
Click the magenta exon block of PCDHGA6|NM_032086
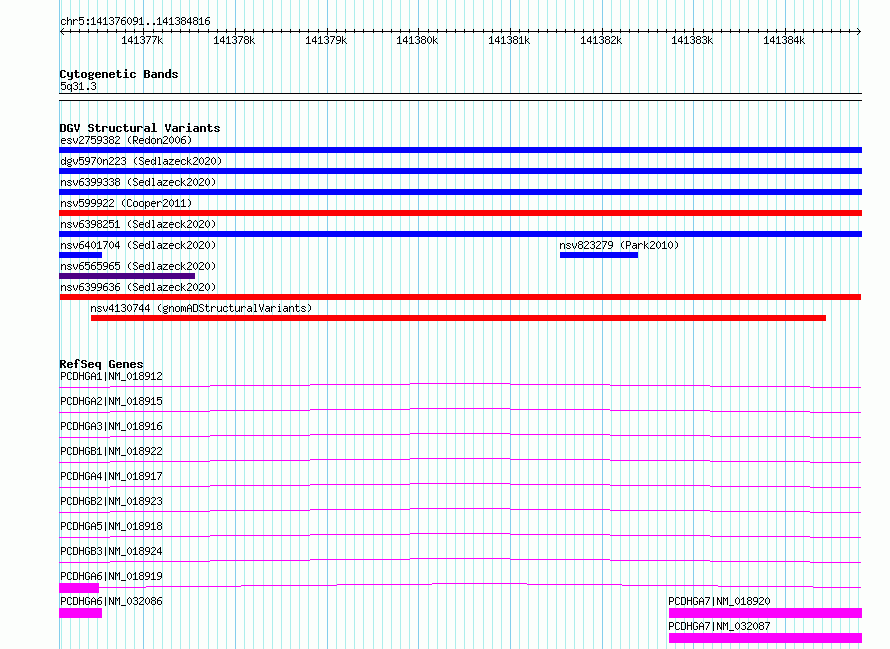pos(81,613)
